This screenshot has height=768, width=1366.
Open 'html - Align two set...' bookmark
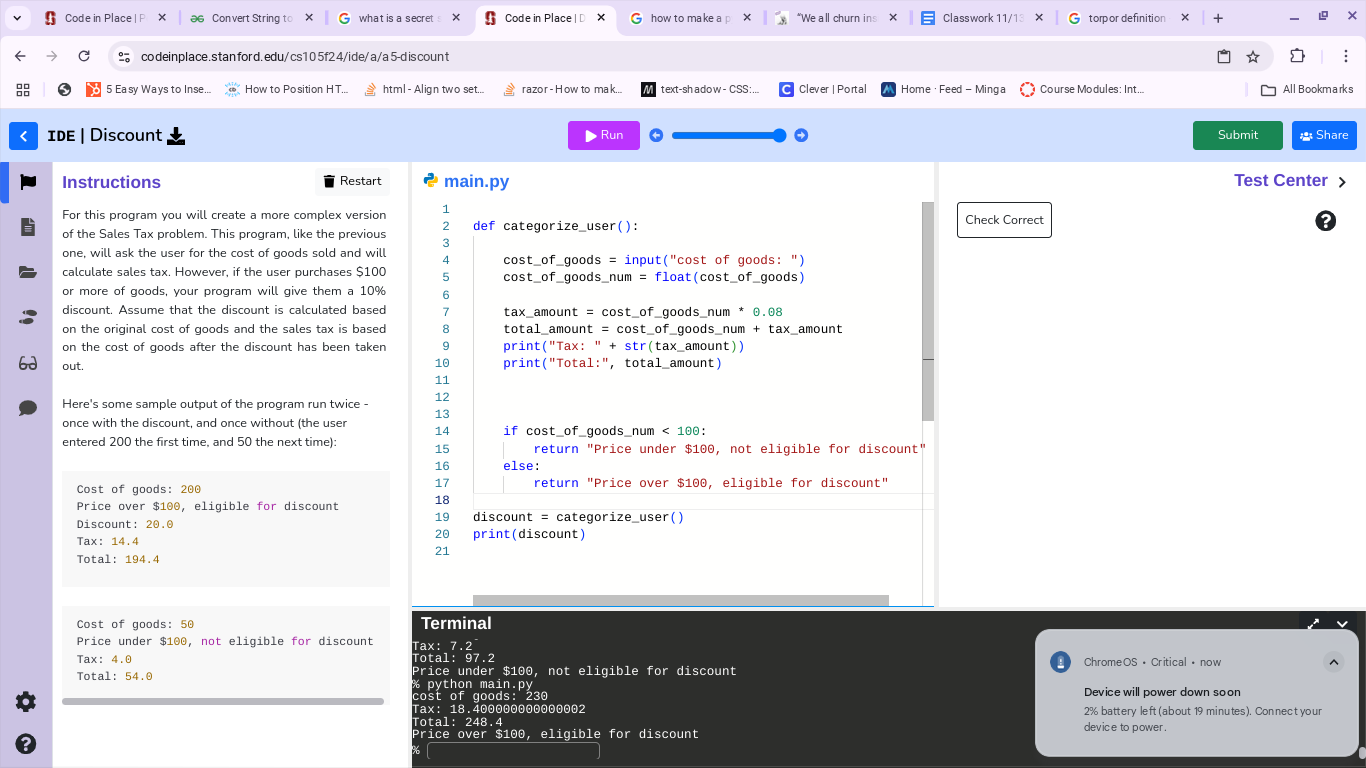coord(425,89)
